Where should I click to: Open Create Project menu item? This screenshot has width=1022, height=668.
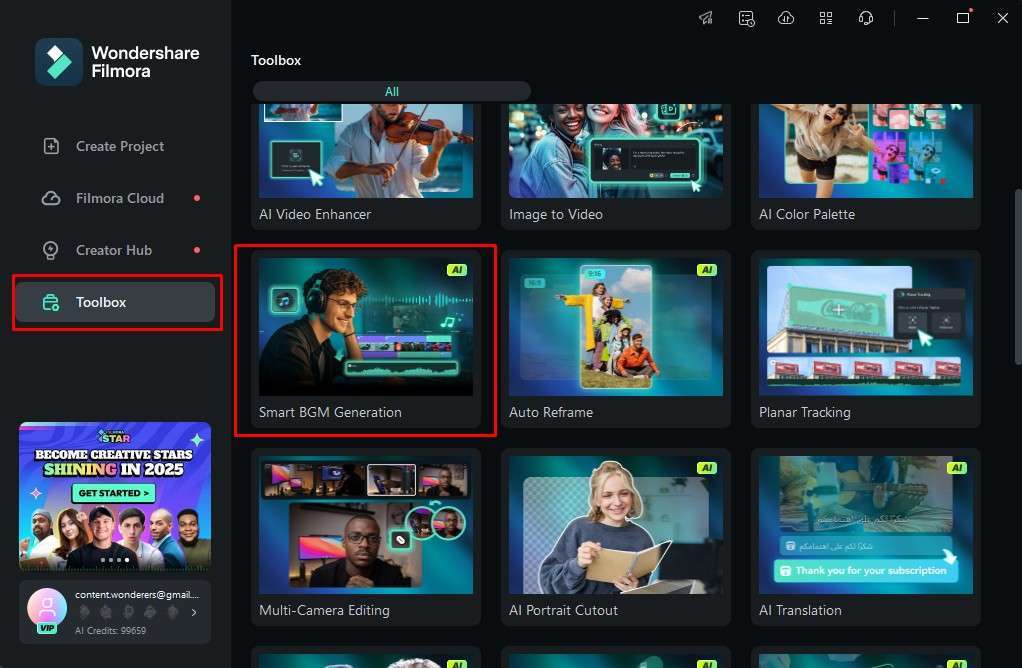115,146
